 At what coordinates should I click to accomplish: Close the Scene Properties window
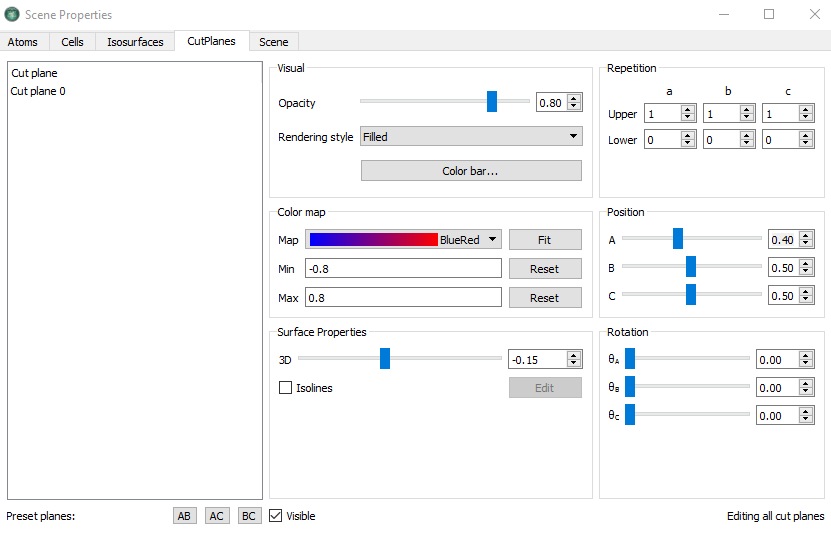(815, 14)
